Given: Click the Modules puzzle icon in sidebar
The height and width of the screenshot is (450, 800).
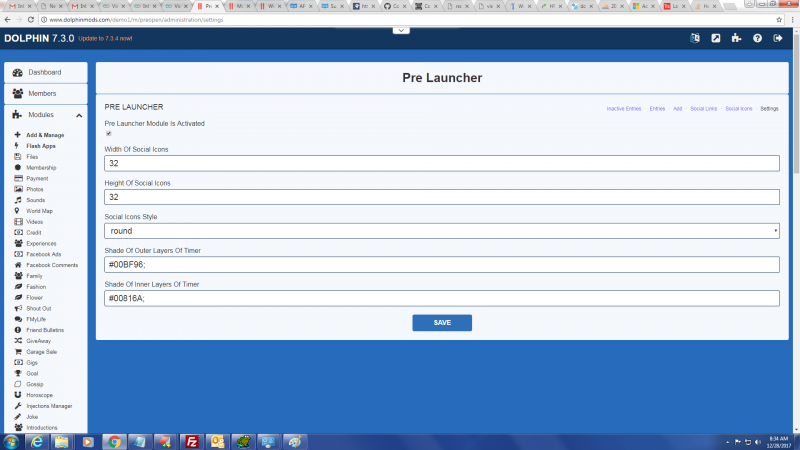Looking at the screenshot, I should [17, 115].
